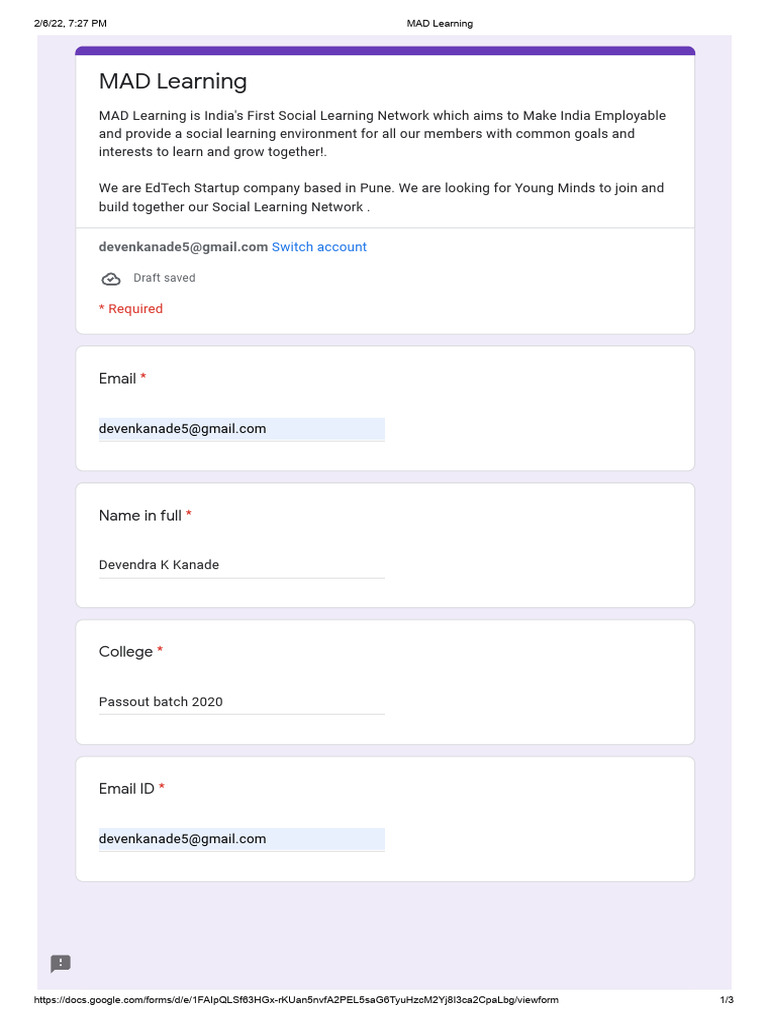This screenshot has width=768, height=1024.
Task: Focus the Email input field
Action: pos(241,429)
